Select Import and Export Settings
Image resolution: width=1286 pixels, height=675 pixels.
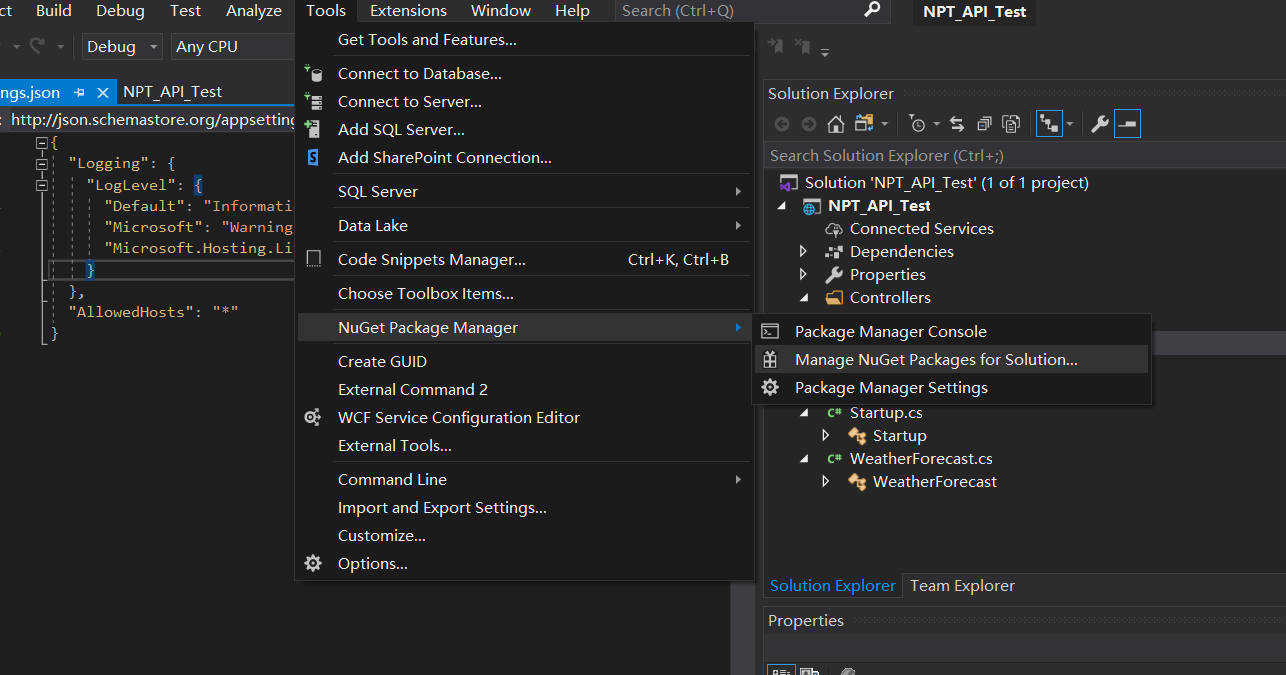point(524,507)
